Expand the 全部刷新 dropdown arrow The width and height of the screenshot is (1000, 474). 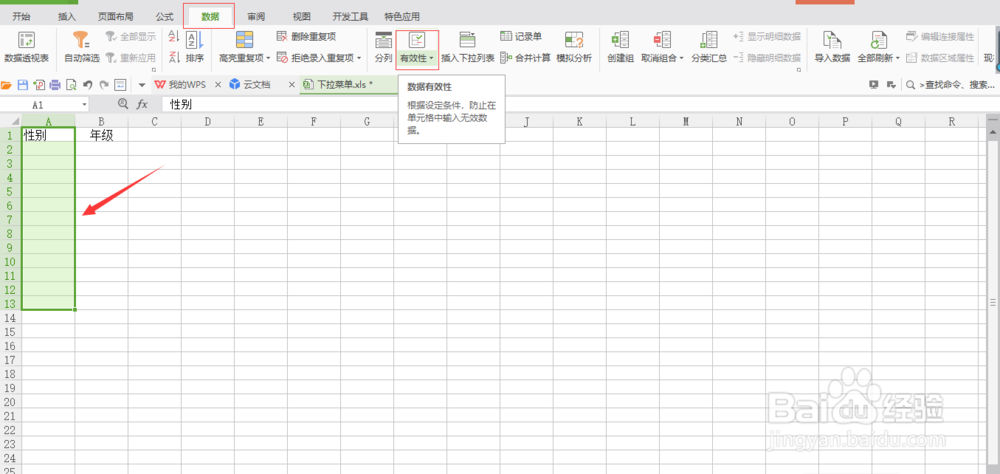898,58
